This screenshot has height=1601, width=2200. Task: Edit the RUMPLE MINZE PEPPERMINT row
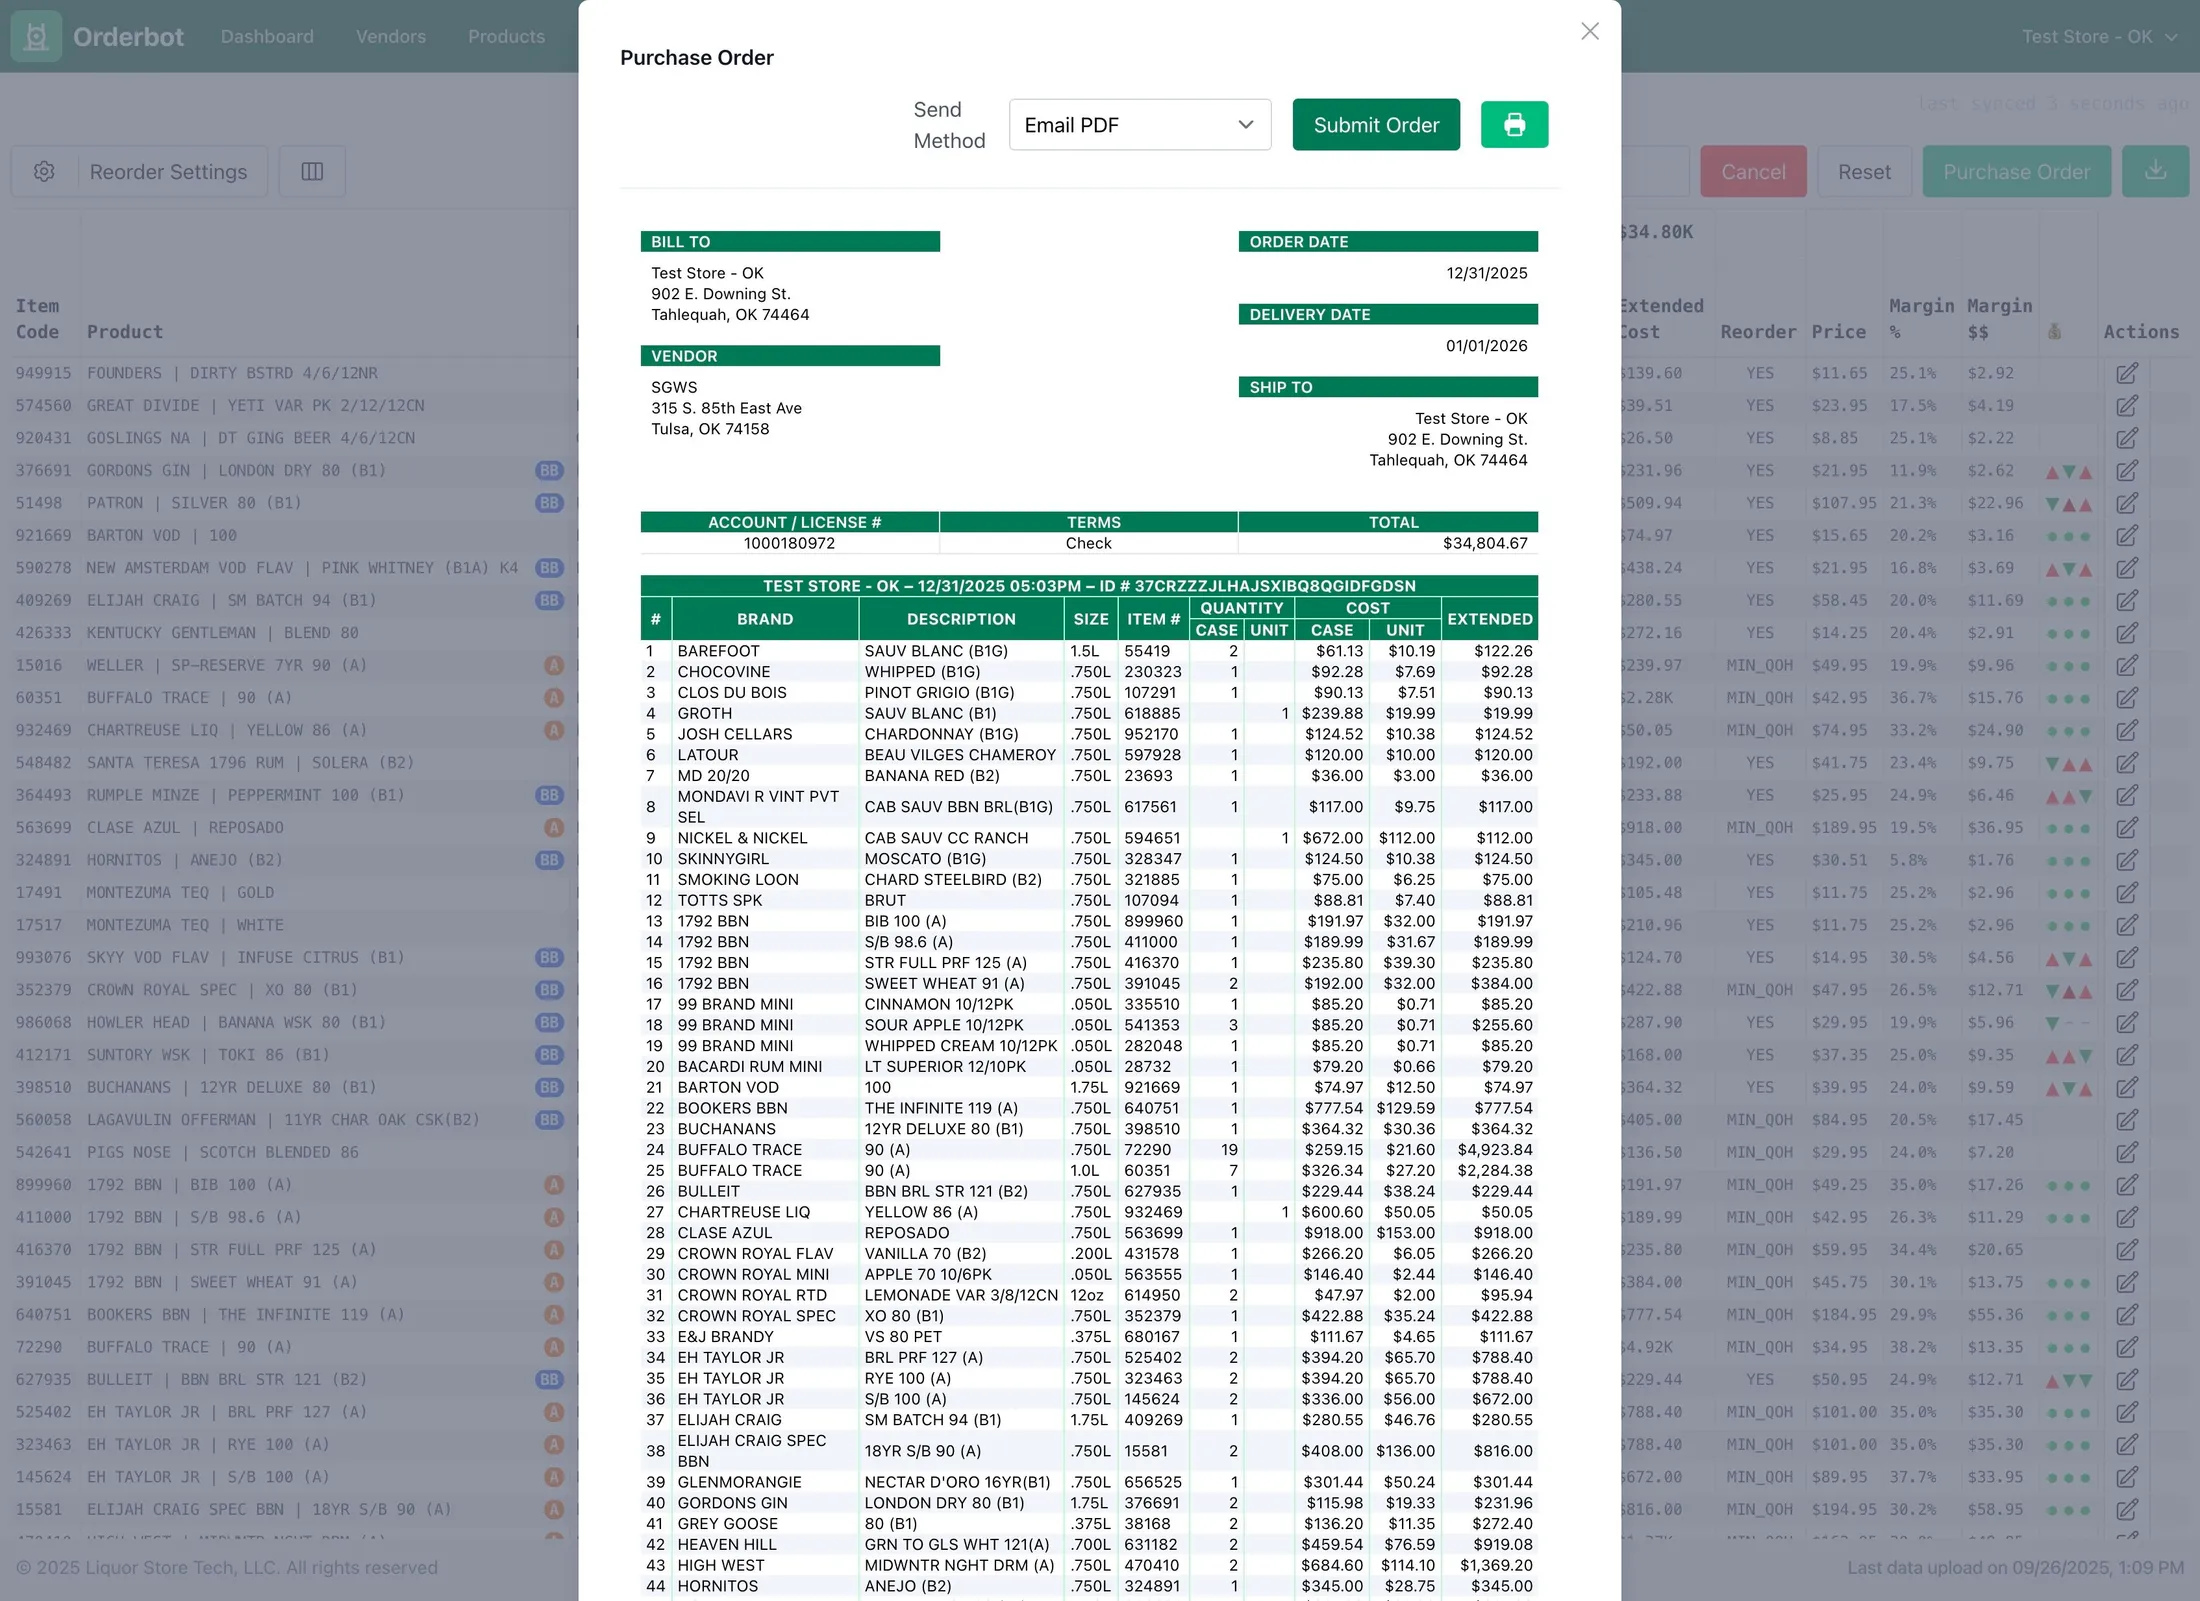[x=2127, y=795]
